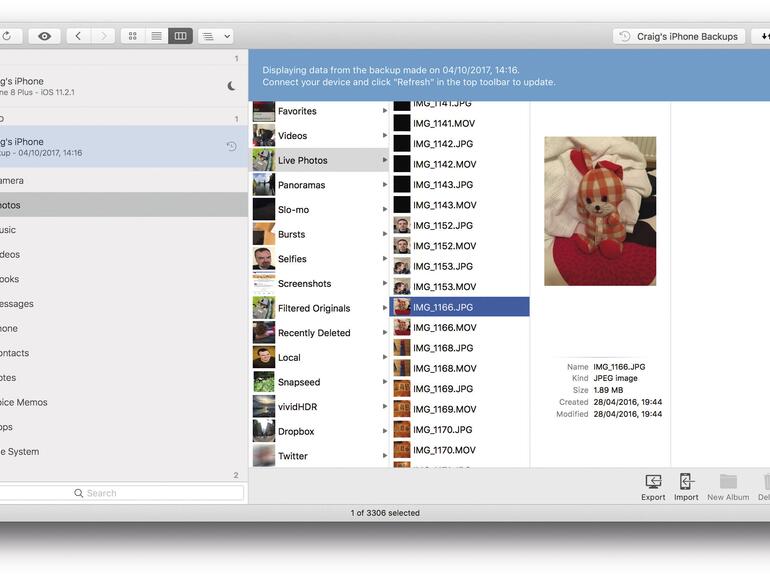This screenshot has width=770, height=578.
Task: Expand the Screenshots album arrow
Action: (x=385, y=283)
